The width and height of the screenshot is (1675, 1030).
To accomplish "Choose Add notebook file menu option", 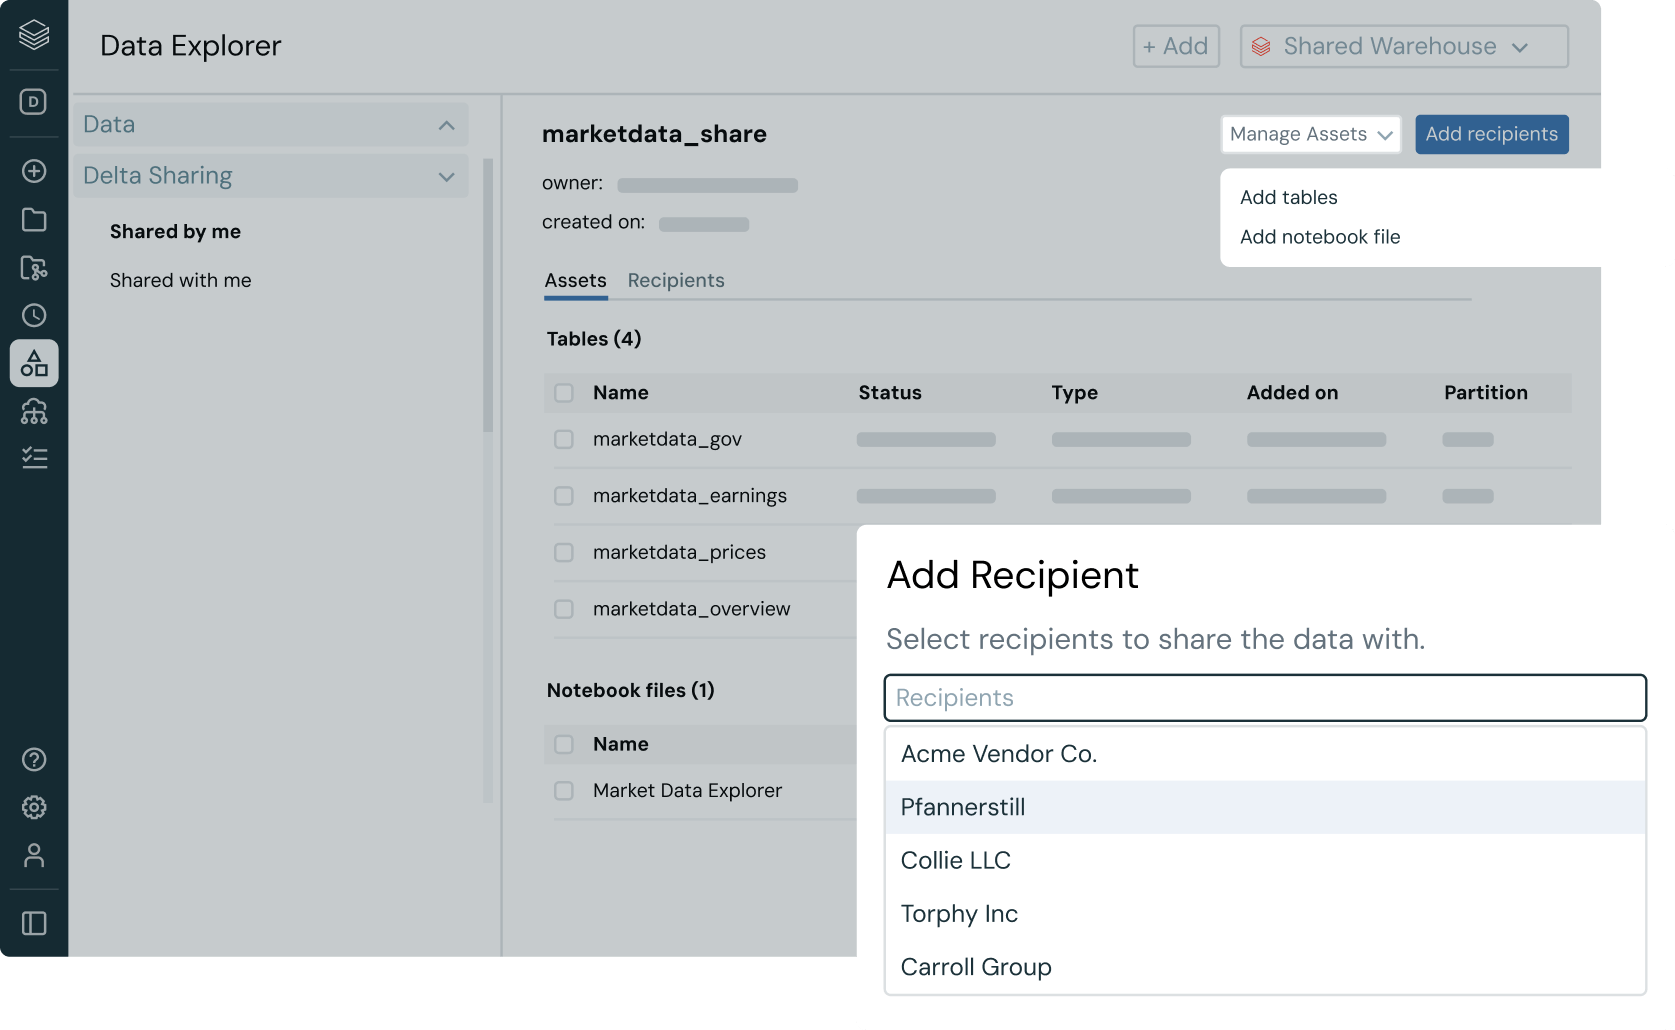I will pos(1320,237).
